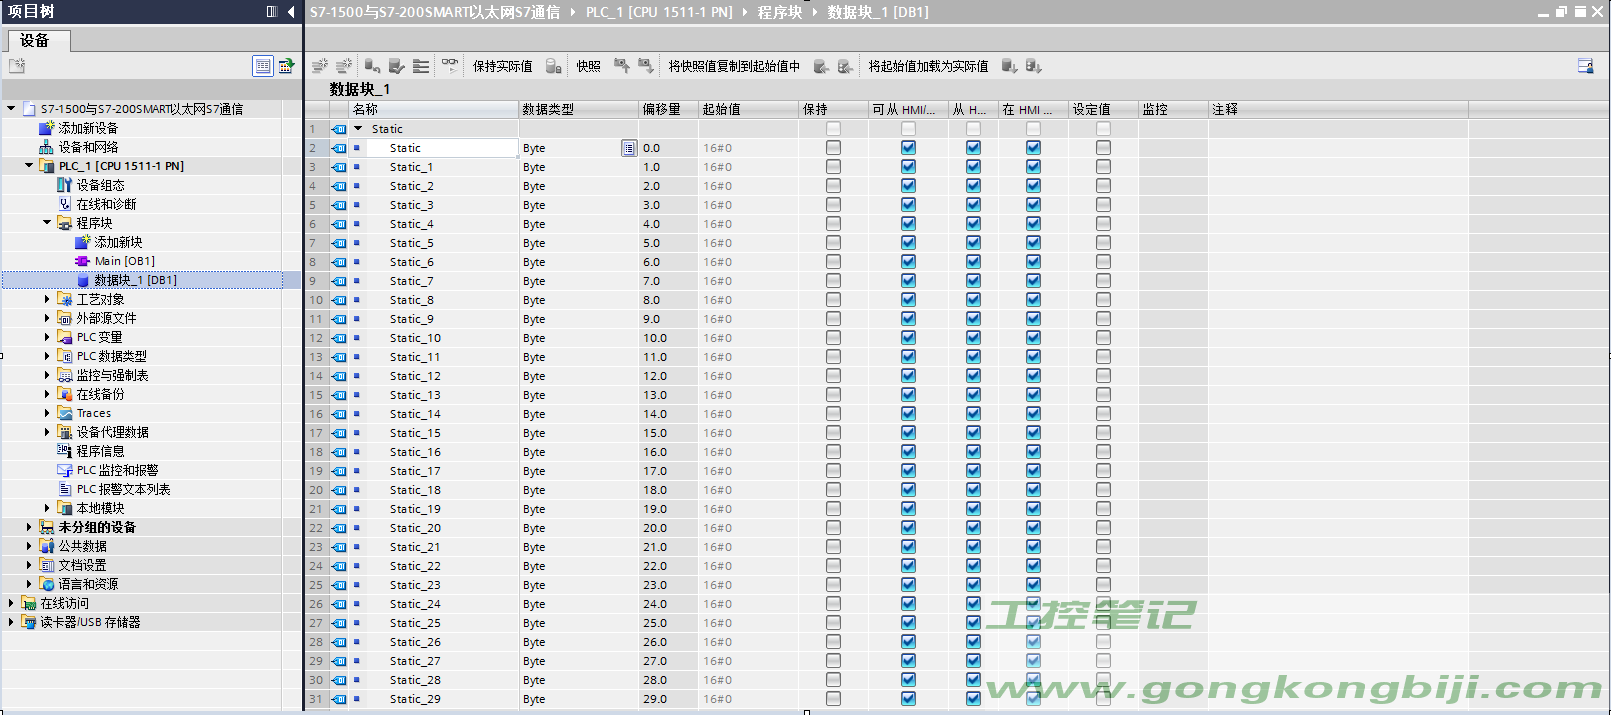Enable 保持 checkbox for Static_15

coord(833,433)
